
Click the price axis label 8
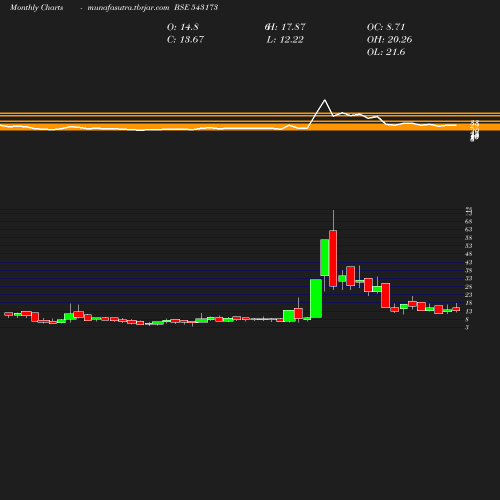pyautogui.click(x=467, y=319)
